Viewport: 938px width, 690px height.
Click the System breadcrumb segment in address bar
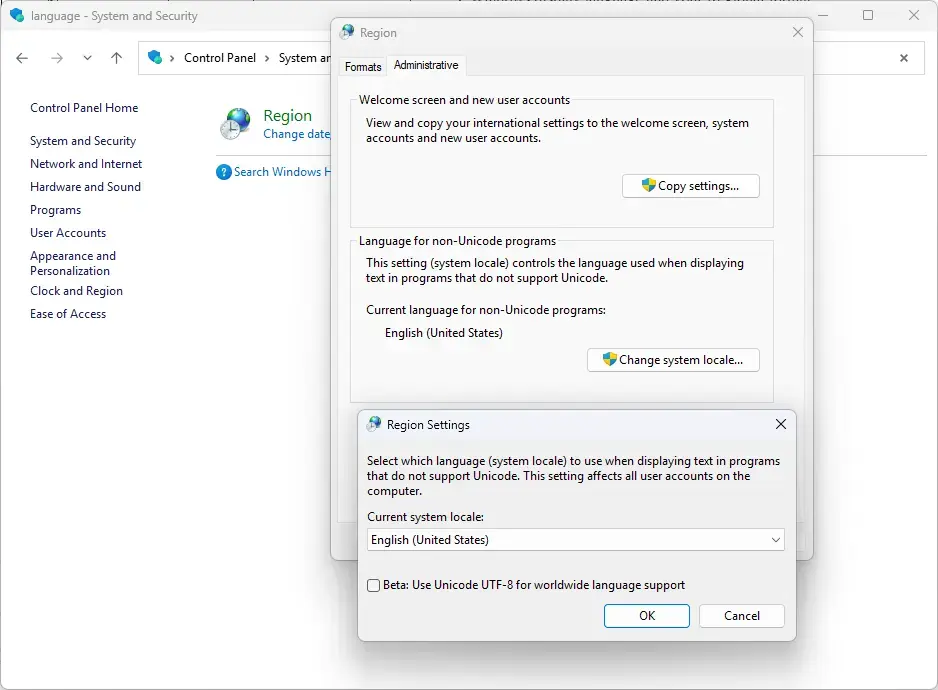304,58
